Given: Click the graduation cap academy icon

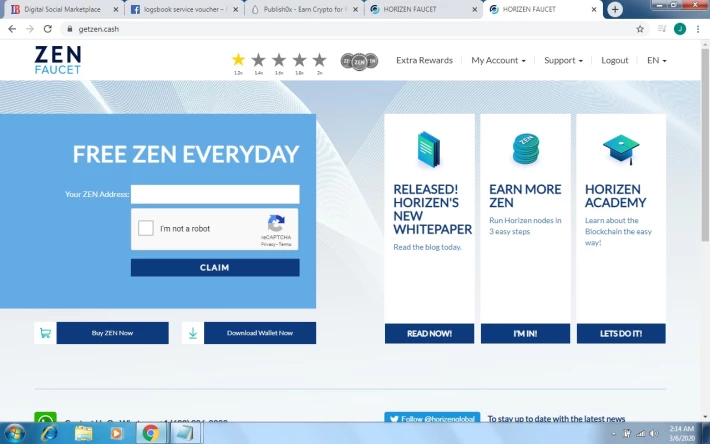Looking at the screenshot, I should pyautogui.click(x=621, y=149).
